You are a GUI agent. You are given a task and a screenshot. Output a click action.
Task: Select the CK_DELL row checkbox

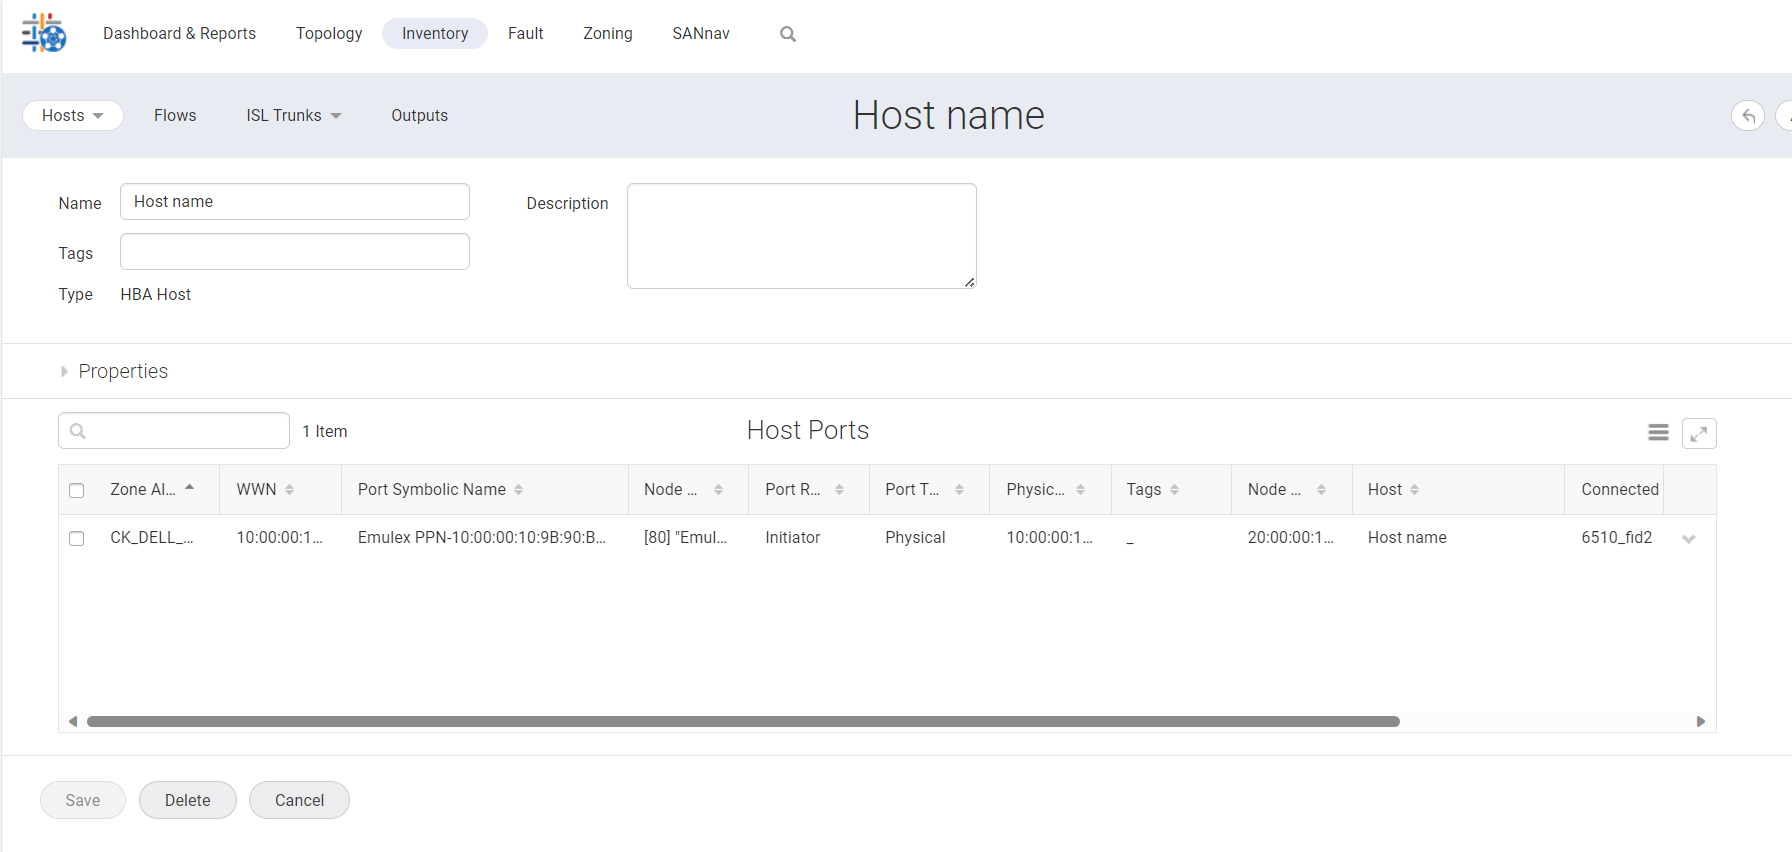point(77,538)
